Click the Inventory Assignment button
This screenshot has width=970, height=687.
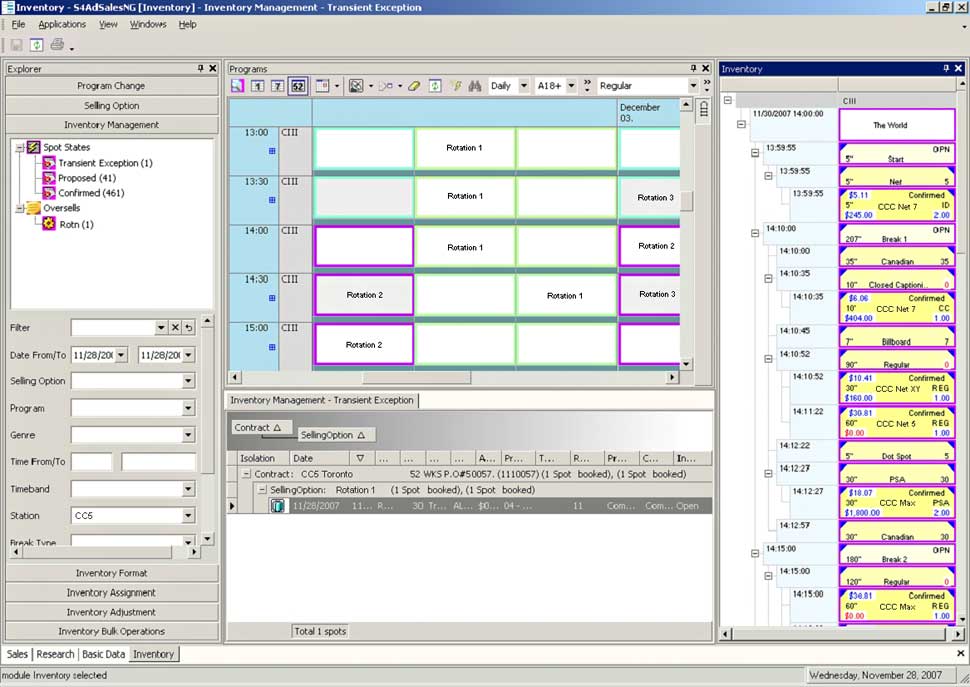pyautogui.click(x=111, y=593)
